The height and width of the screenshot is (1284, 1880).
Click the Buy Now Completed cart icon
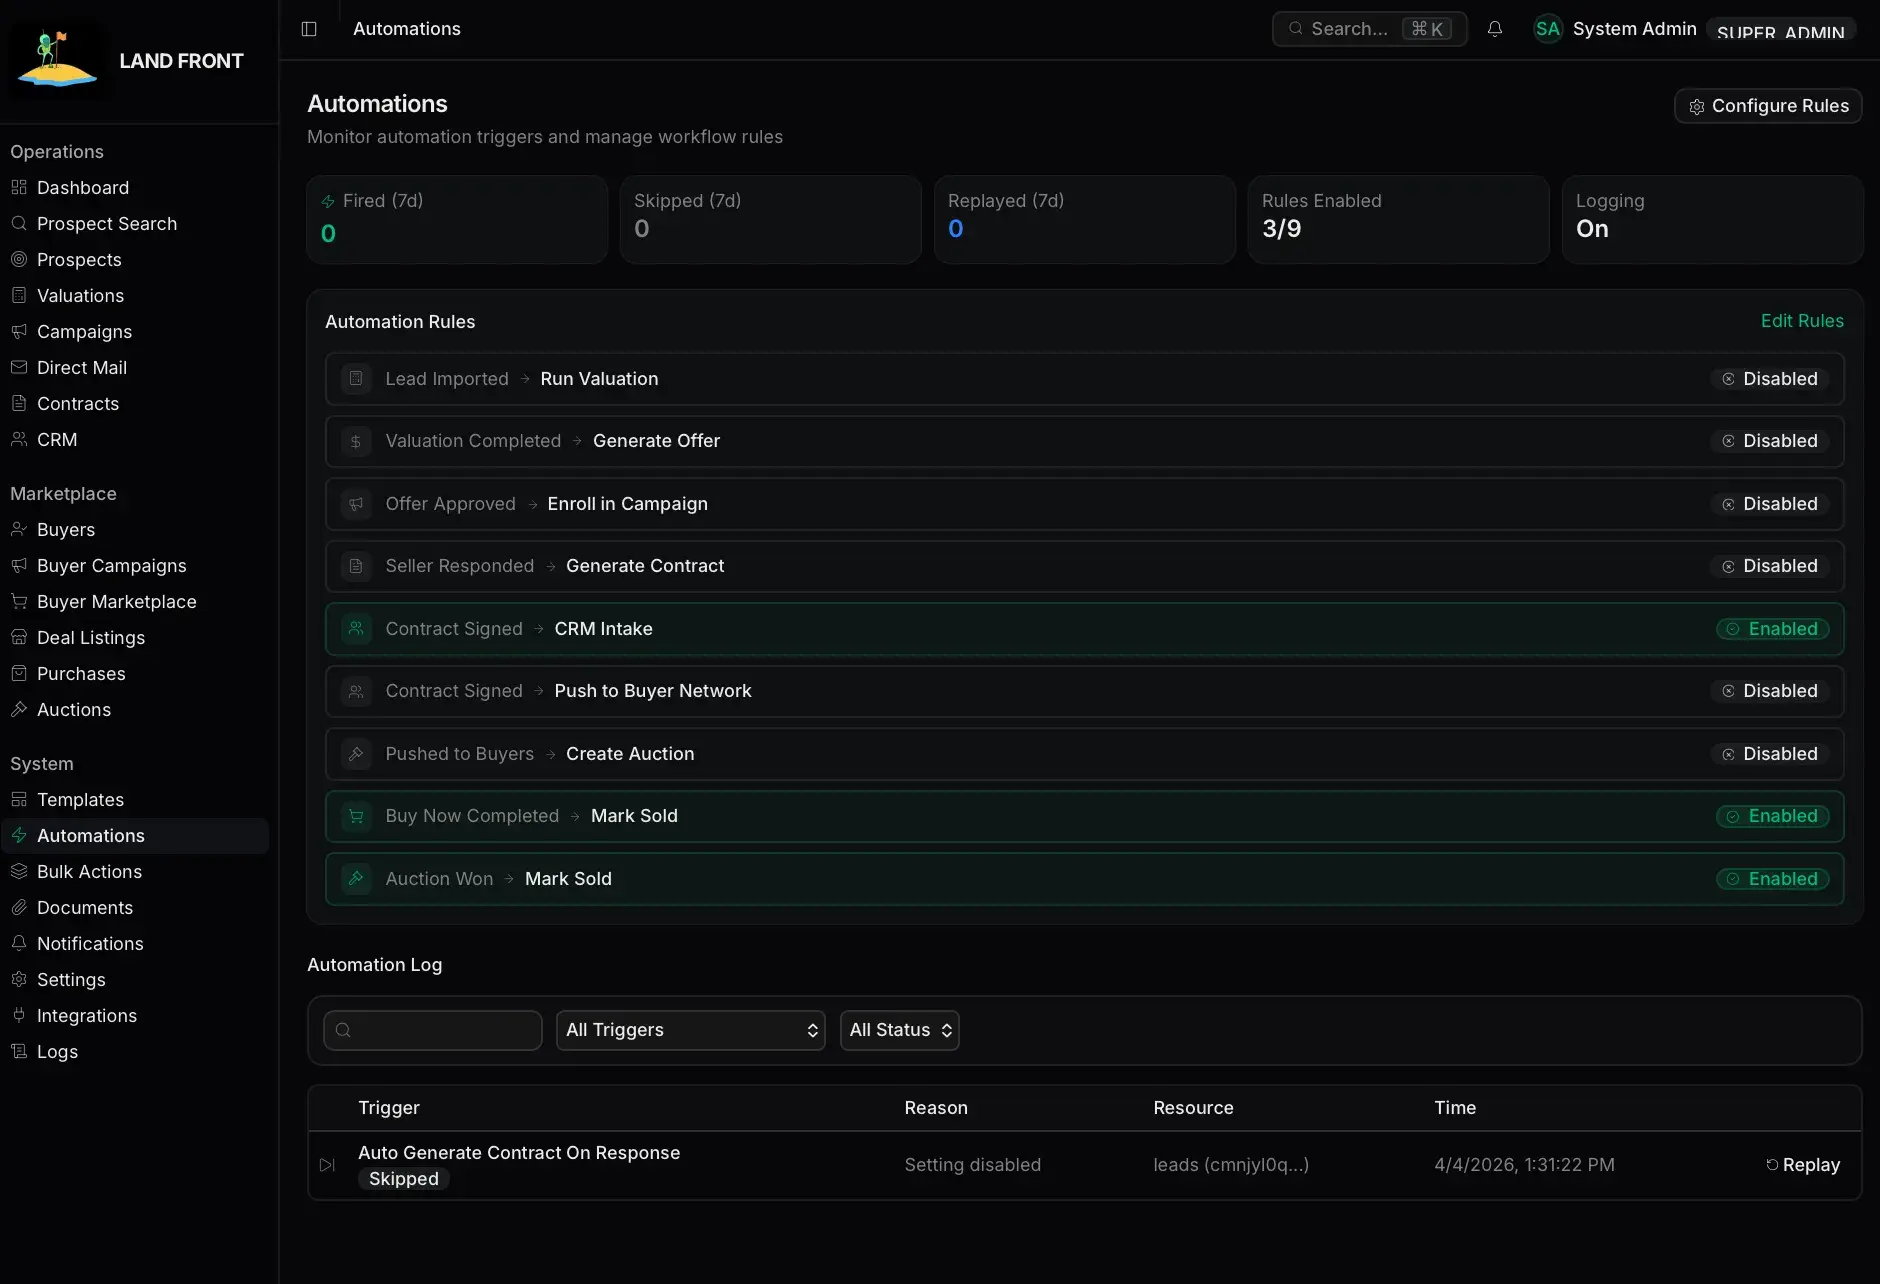[356, 816]
